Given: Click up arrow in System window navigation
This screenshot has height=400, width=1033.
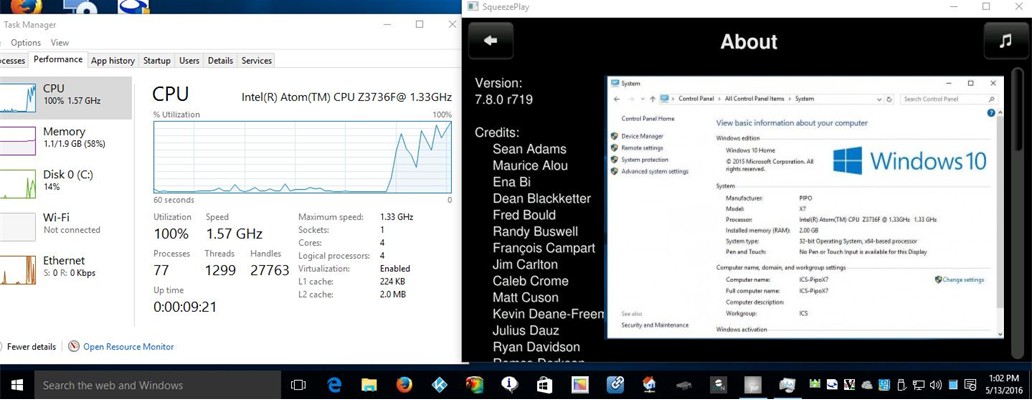Looking at the screenshot, I should (652, 99).
